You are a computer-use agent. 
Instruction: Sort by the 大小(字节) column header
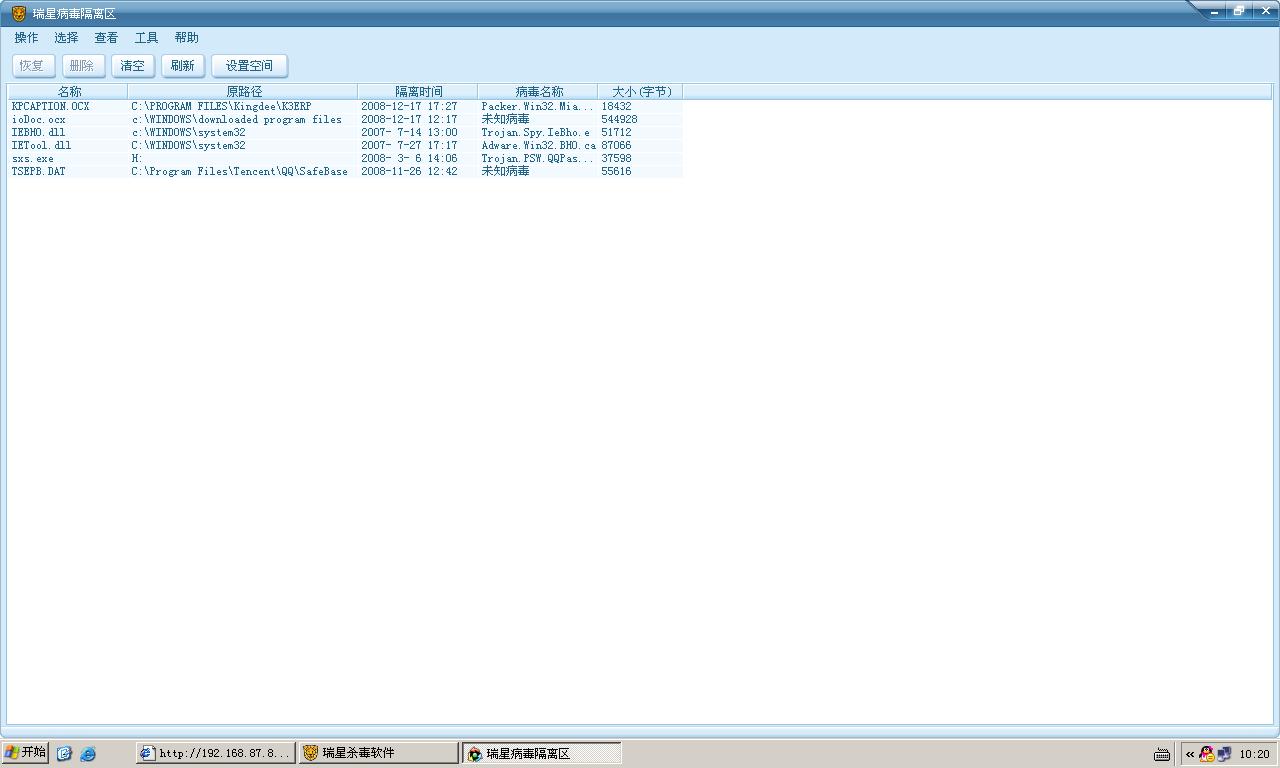click(x=640, y=92)
